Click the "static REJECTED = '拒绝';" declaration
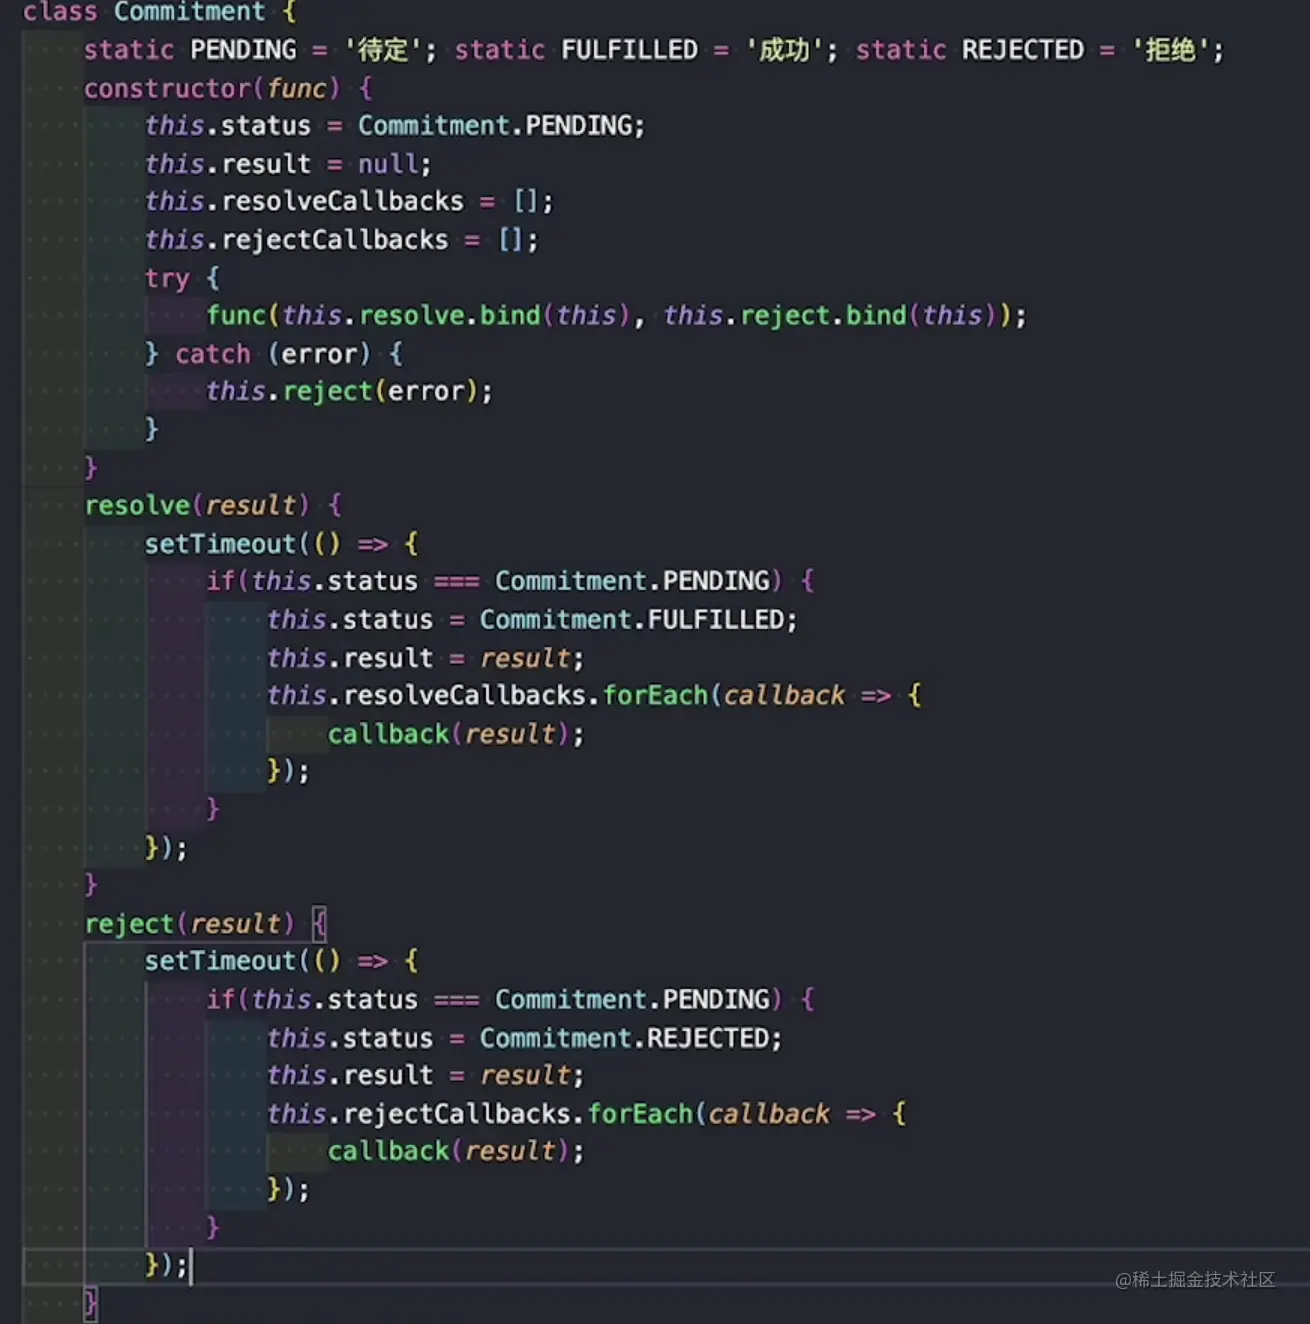 [1040, 50]
